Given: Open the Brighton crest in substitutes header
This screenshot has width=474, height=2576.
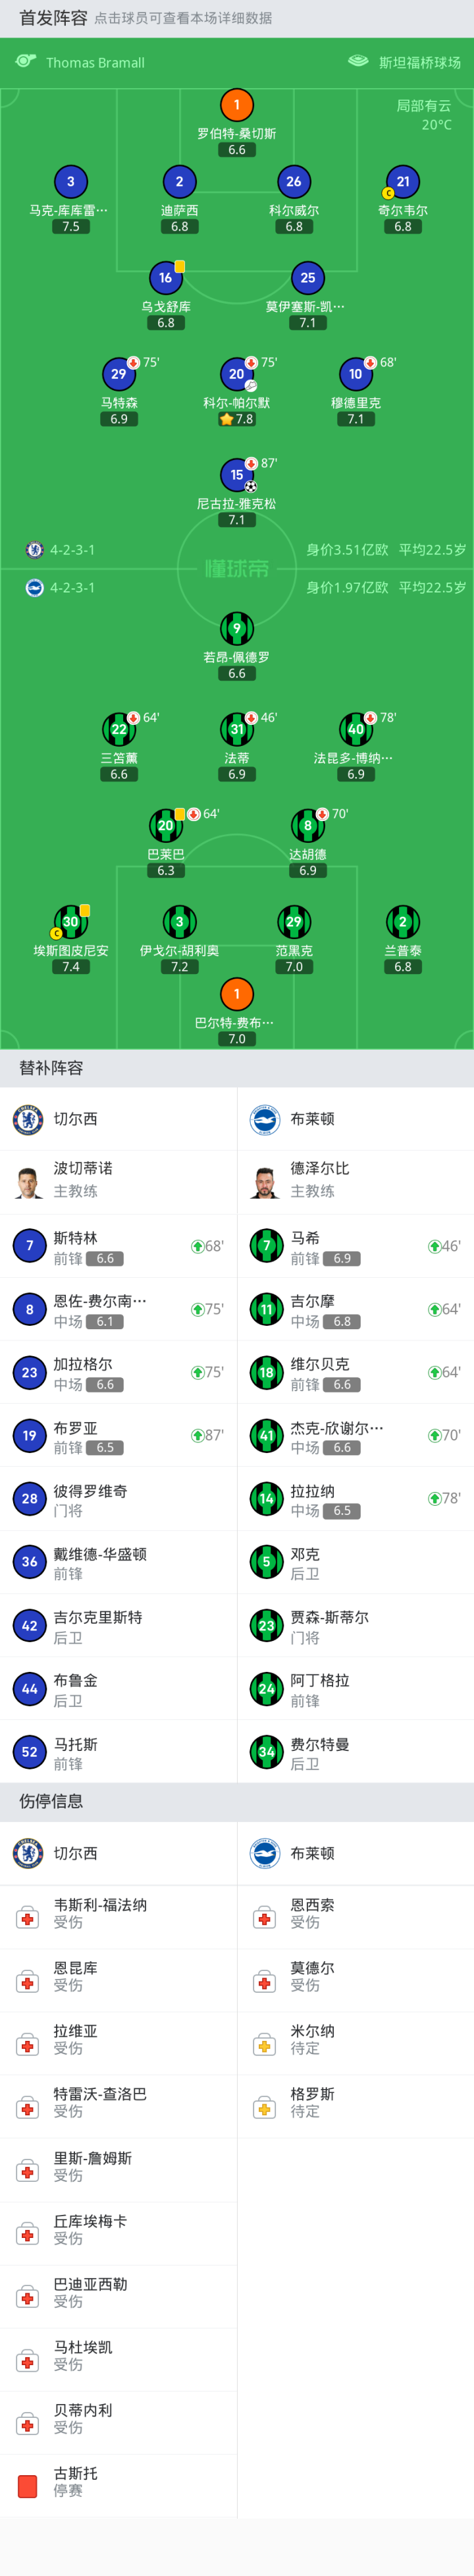Looking at the screenshot, I should coord(265,1119).
